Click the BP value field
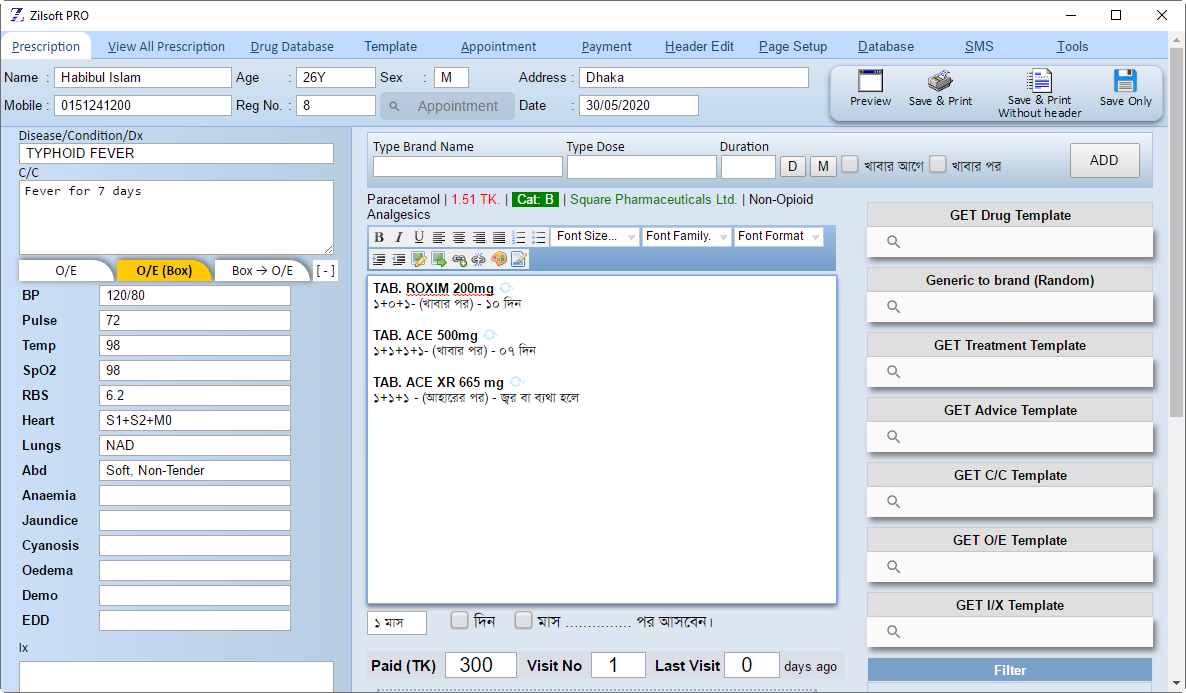Image resolution: width=1186 pixels, height=693 pixels. tap(194, 296)
